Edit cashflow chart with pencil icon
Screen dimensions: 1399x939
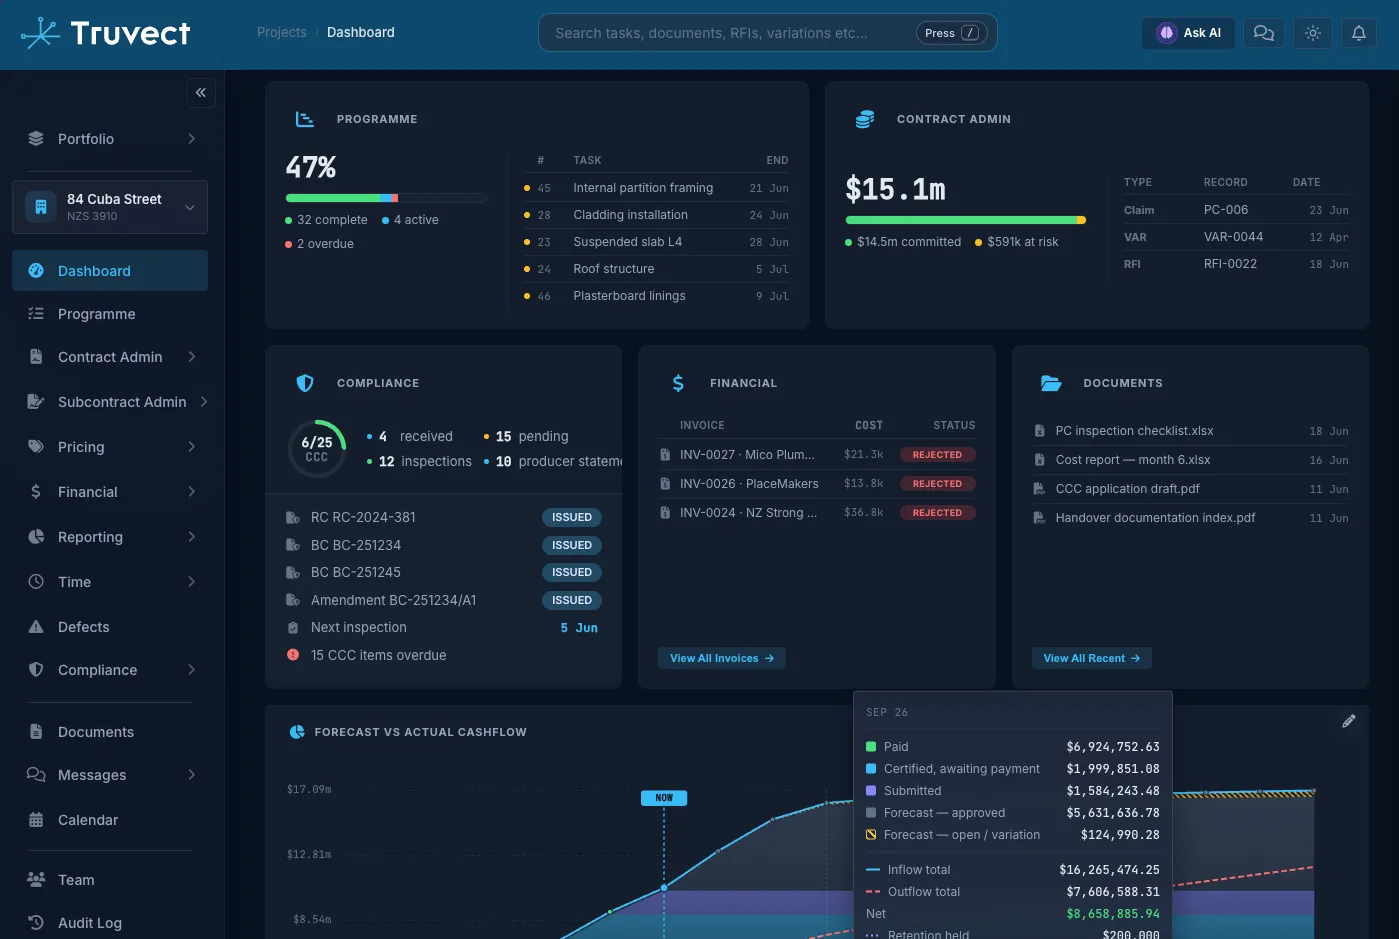(x=1349, y=721)
